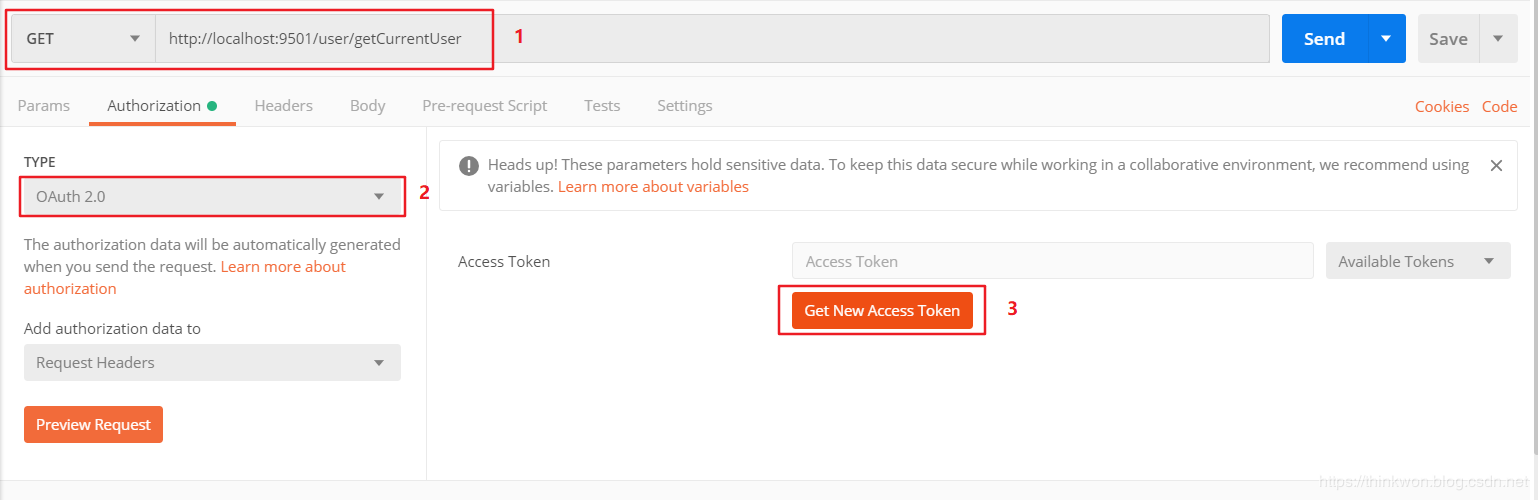The width and height of the screenshot is (1538, 500).
Task: Expand the OAuth 2.0 type dropdown
Action: pyautogui.click(x=211, y=197)
